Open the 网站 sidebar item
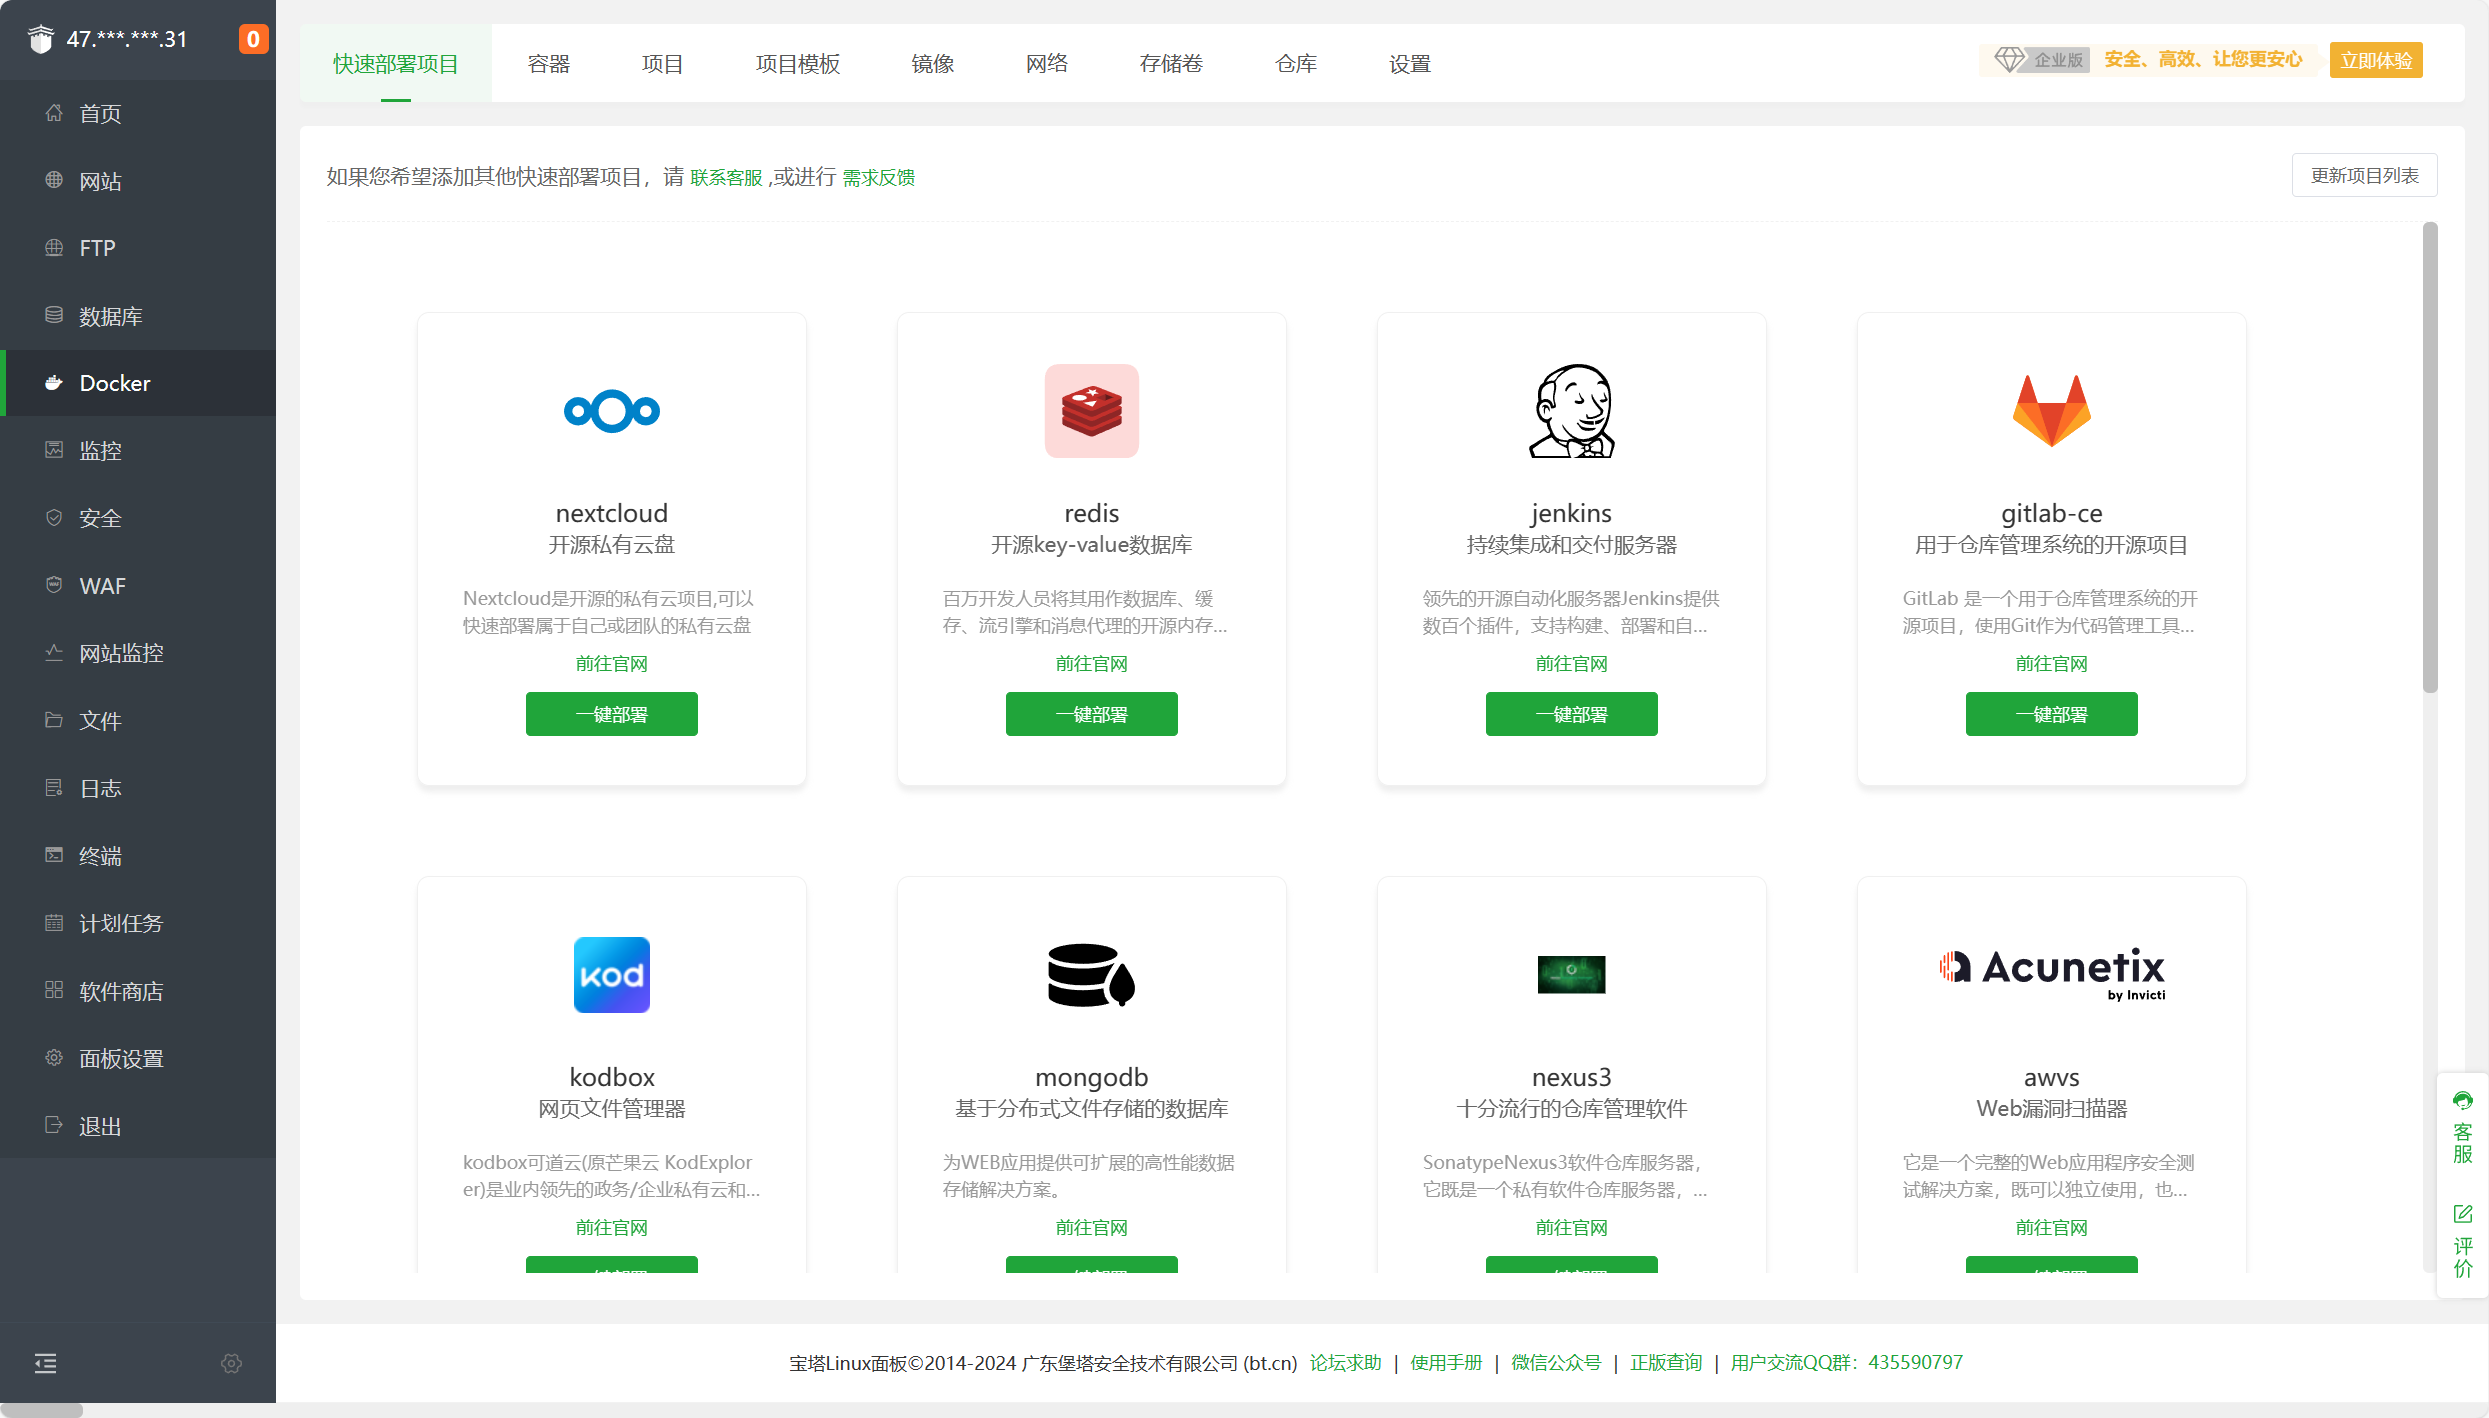This screenshot has width=2489, height=1418. (x=138, y=181)
